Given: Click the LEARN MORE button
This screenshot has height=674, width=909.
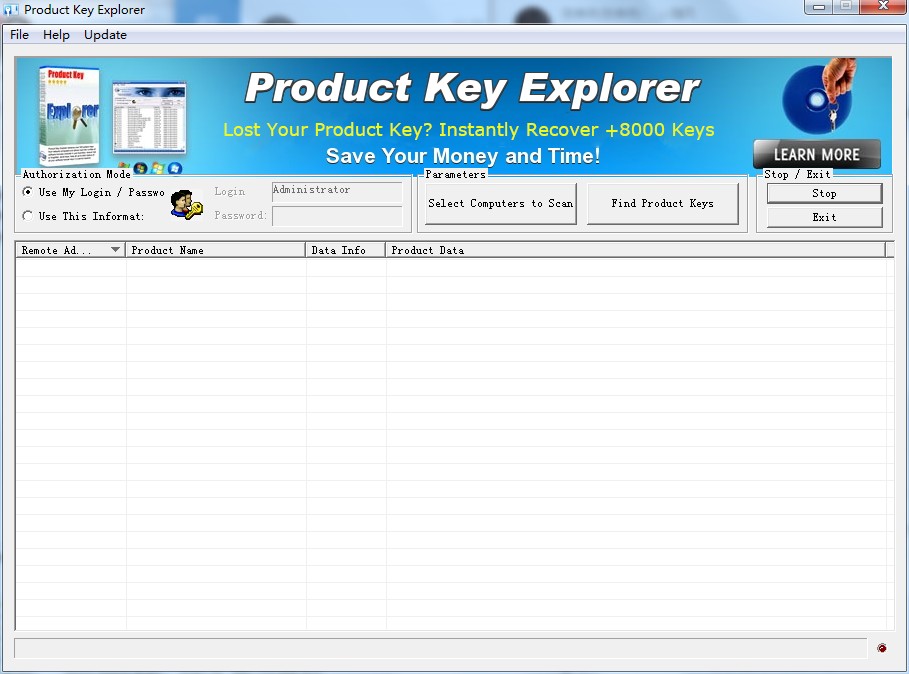Looking at the screenshot, I should coord(816,154).
